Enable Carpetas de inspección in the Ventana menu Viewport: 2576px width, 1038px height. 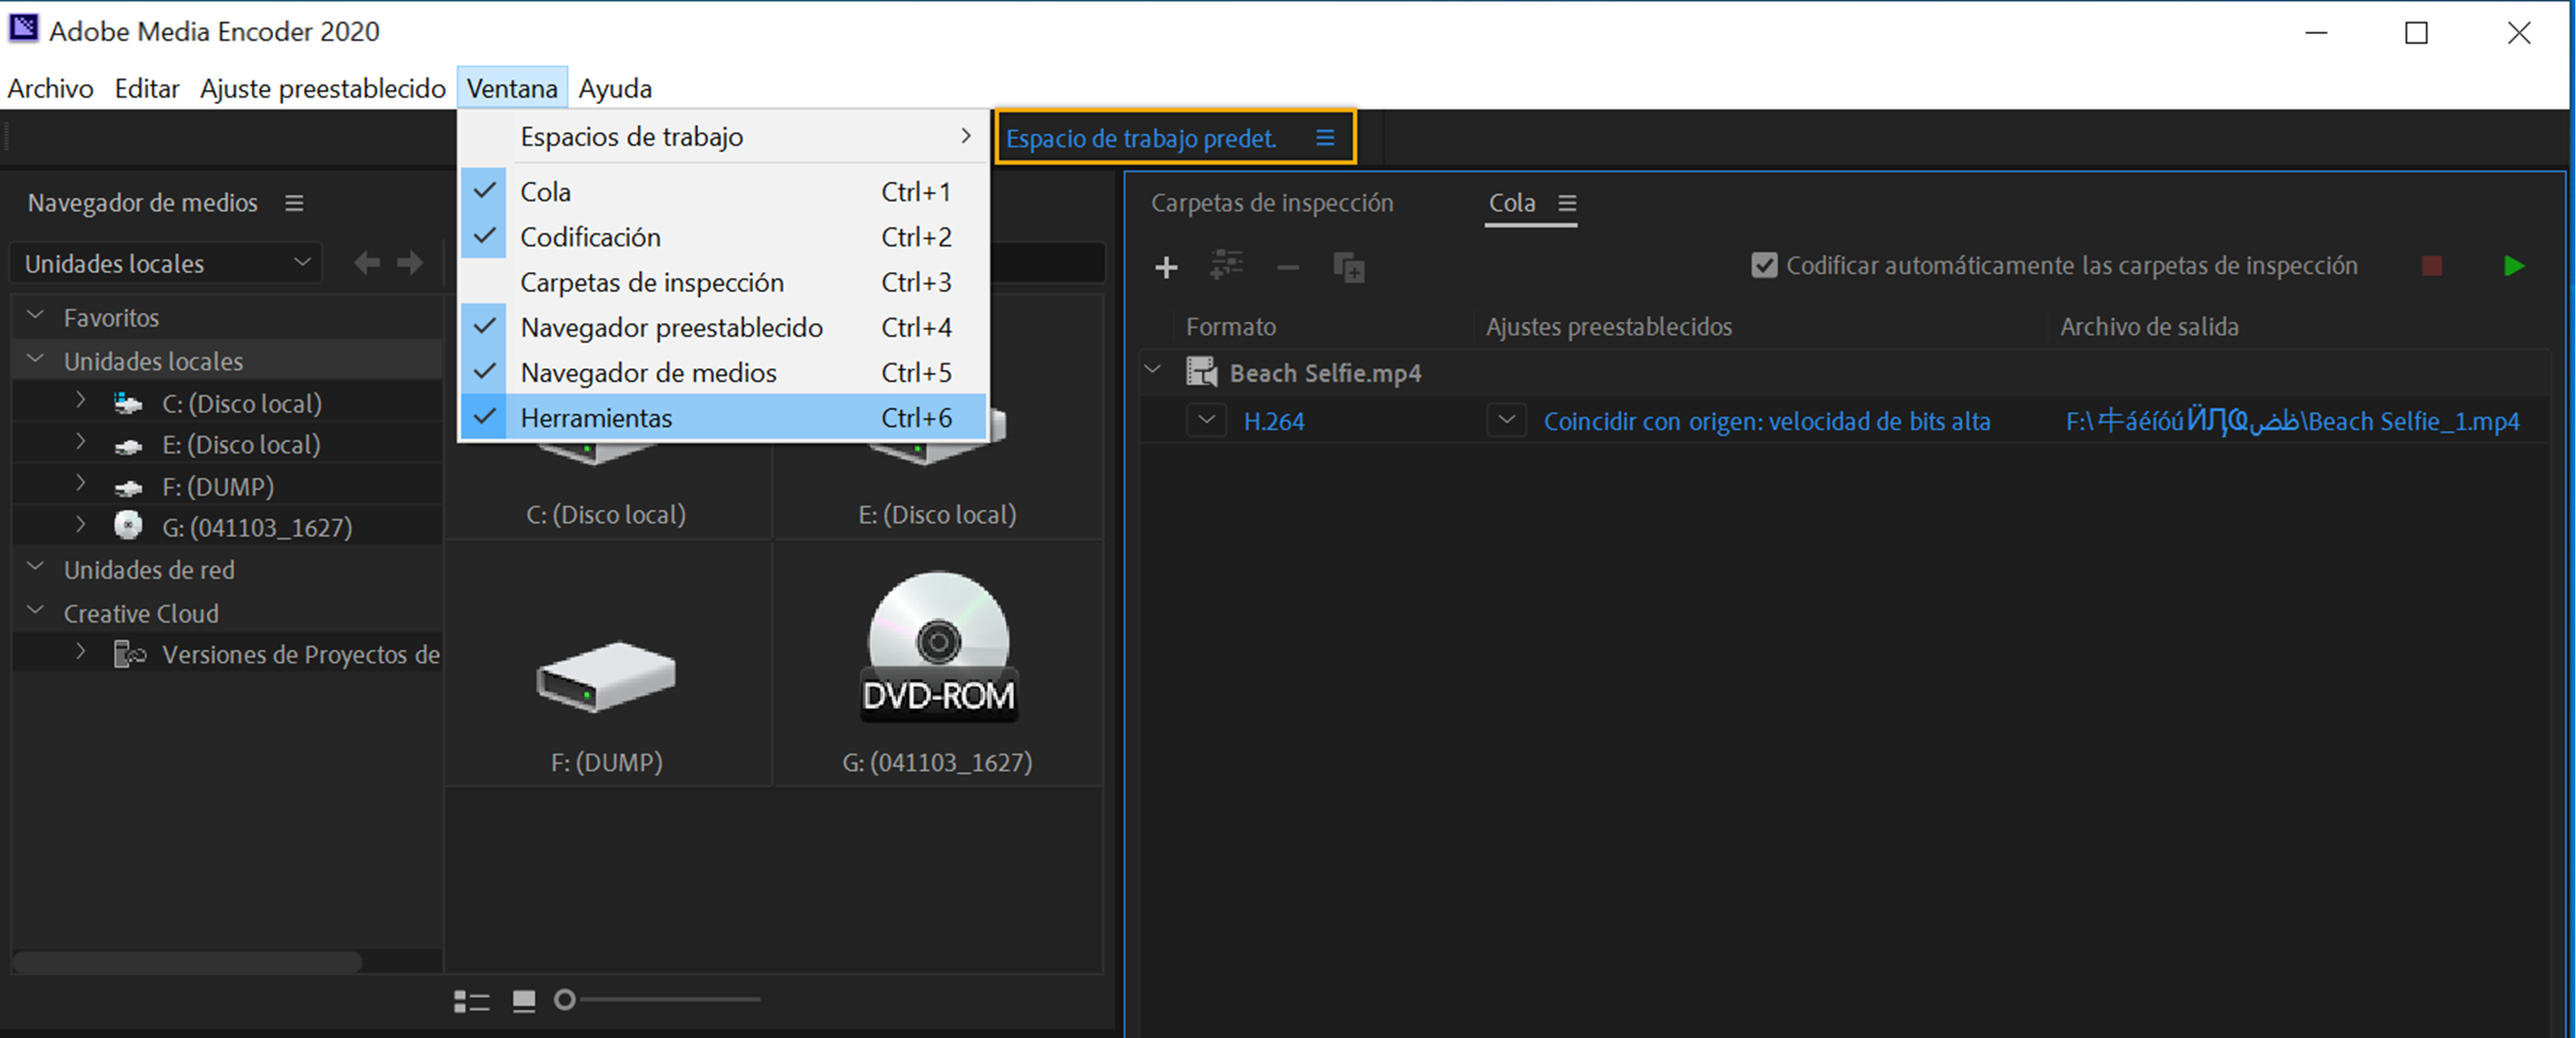coord(651,283)
